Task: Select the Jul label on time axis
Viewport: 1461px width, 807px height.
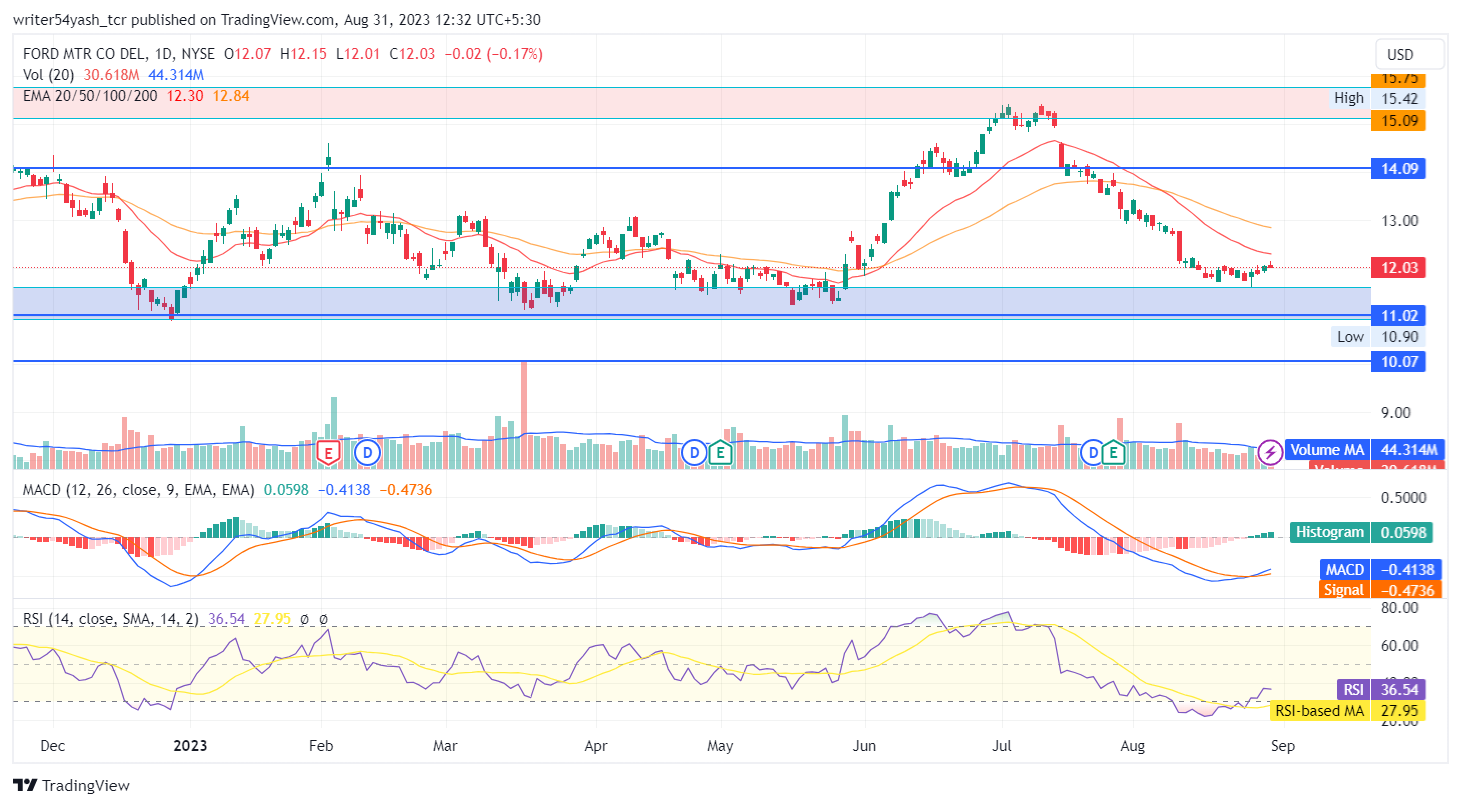Action: point(1000,746)
